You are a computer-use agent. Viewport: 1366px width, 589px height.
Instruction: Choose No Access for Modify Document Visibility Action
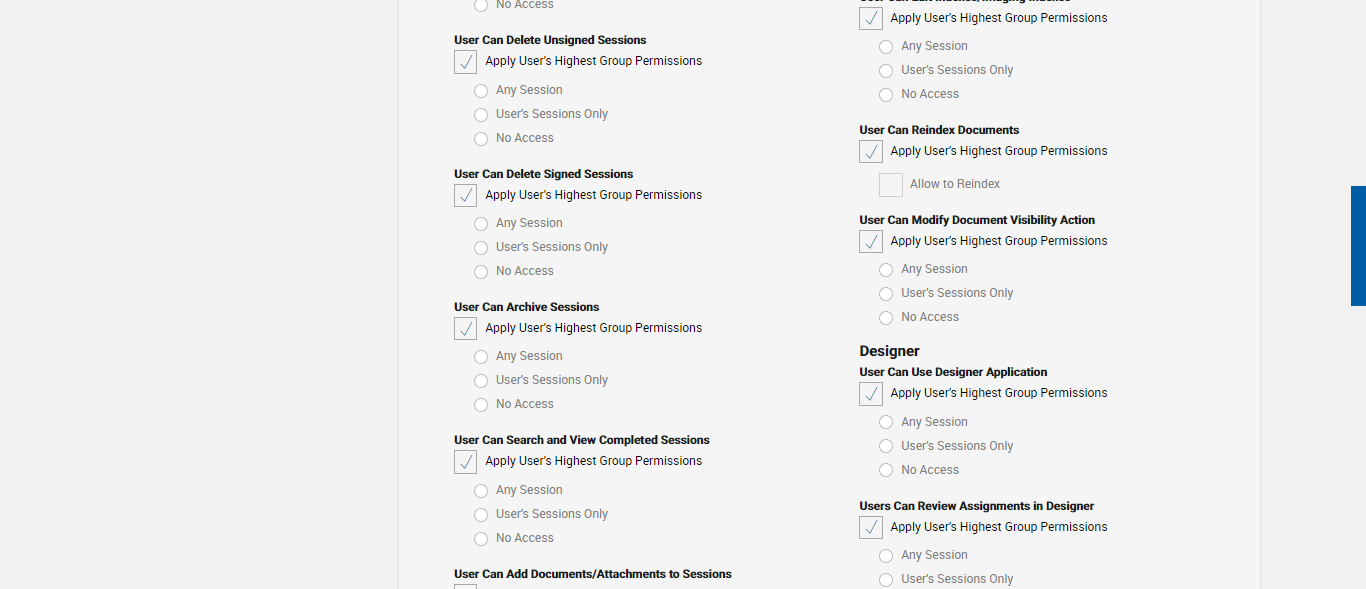(886, 318)
